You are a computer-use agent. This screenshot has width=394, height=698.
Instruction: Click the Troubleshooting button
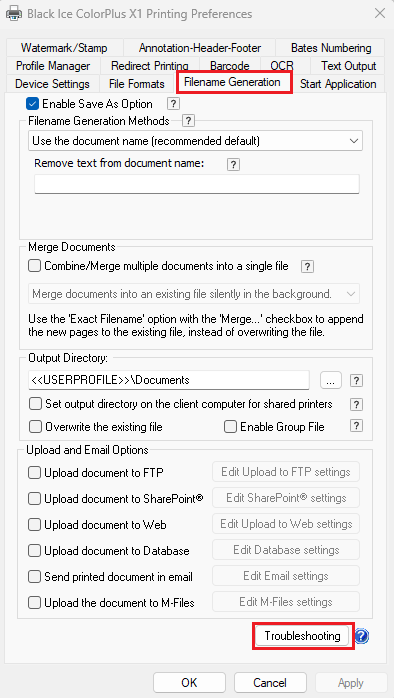[302, 636]
